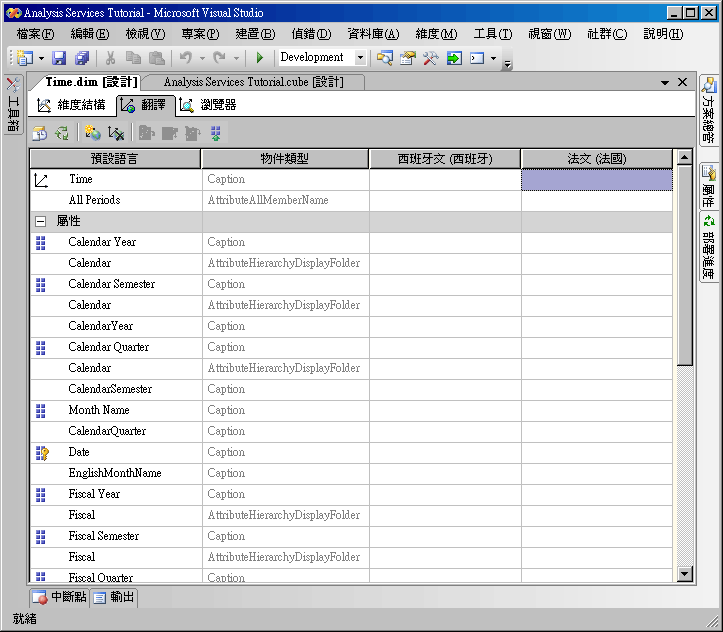Close the Time.dim document with X
Screen dimensions: 723x632
pos(682,82)
